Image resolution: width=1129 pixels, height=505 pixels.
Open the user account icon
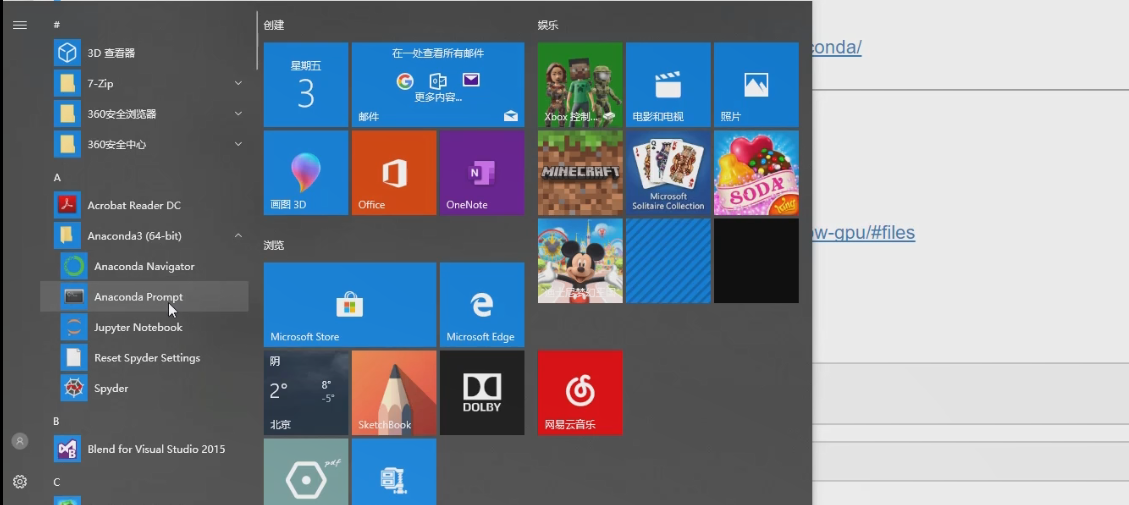point(20,441)
